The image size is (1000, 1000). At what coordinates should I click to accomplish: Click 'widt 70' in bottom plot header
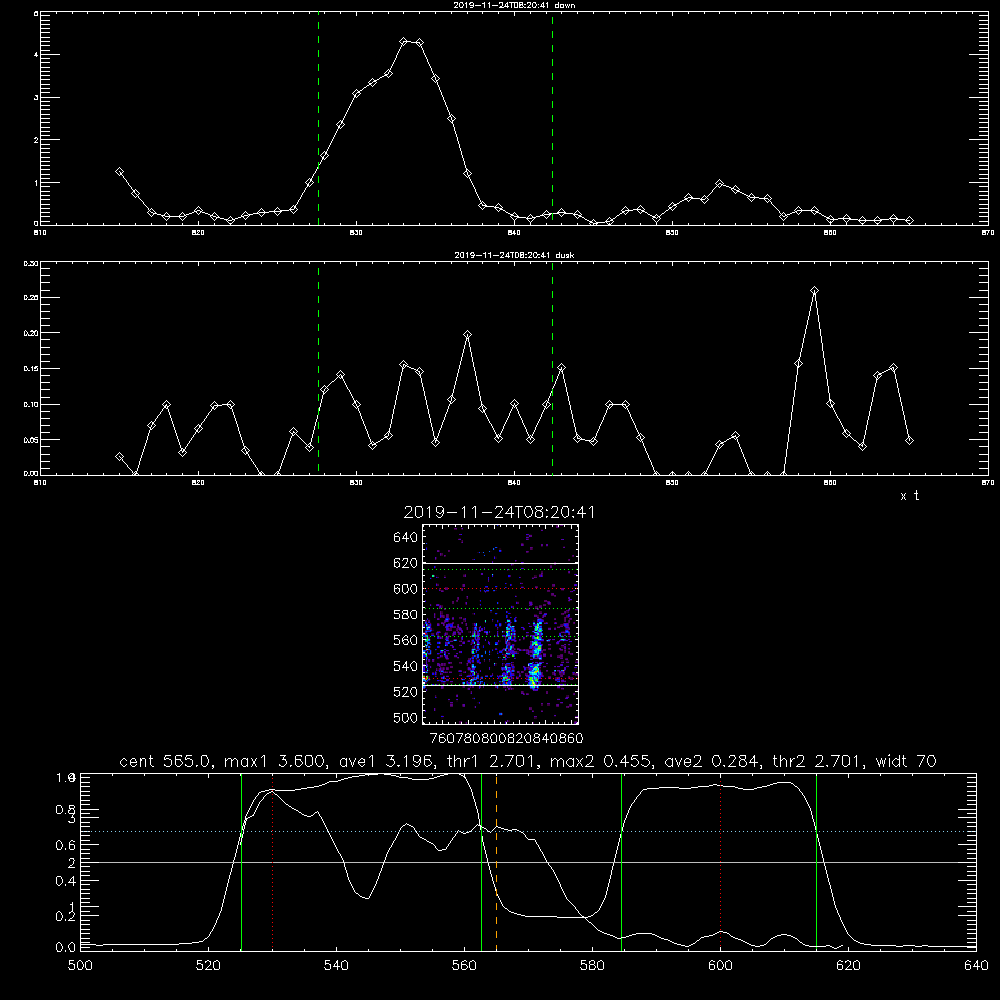click(906, 761)
